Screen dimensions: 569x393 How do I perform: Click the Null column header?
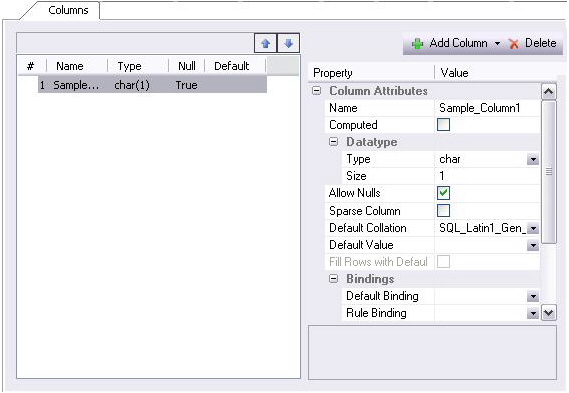tap(187, 66)
